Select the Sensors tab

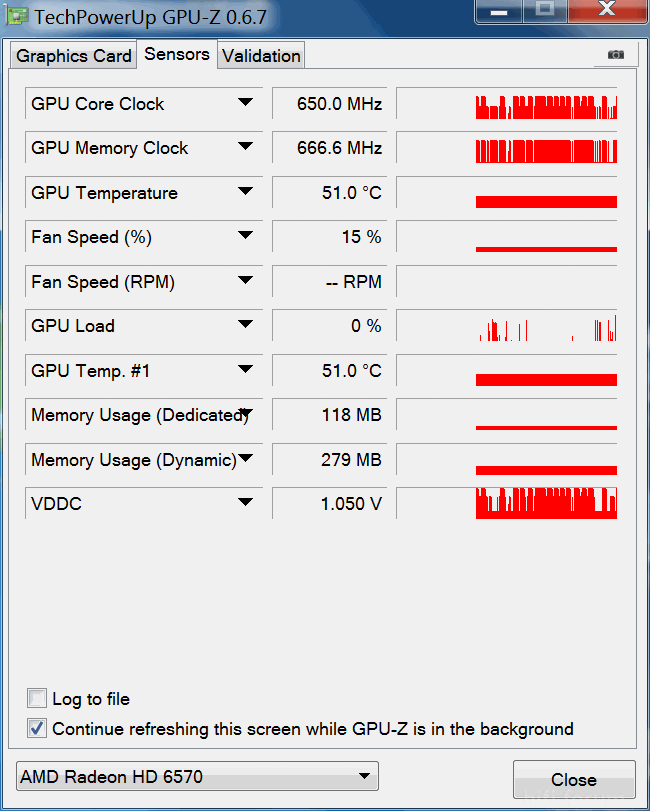pos(177,54)
